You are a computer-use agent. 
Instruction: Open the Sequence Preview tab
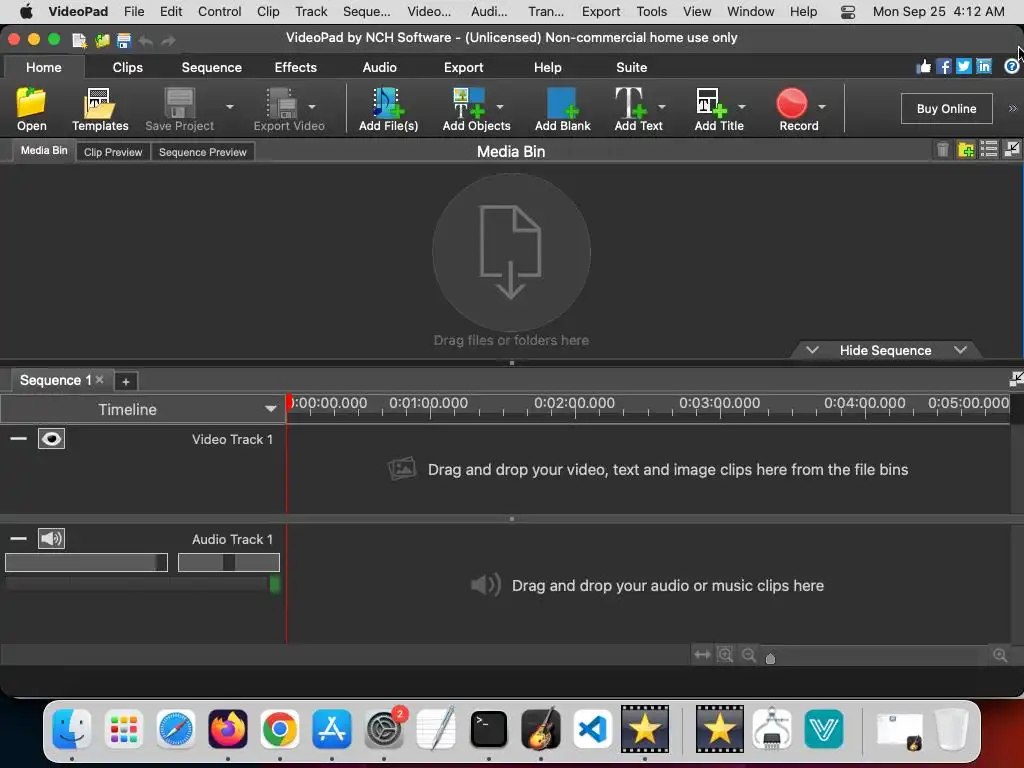pyautogui.click(x=202, y=152)
